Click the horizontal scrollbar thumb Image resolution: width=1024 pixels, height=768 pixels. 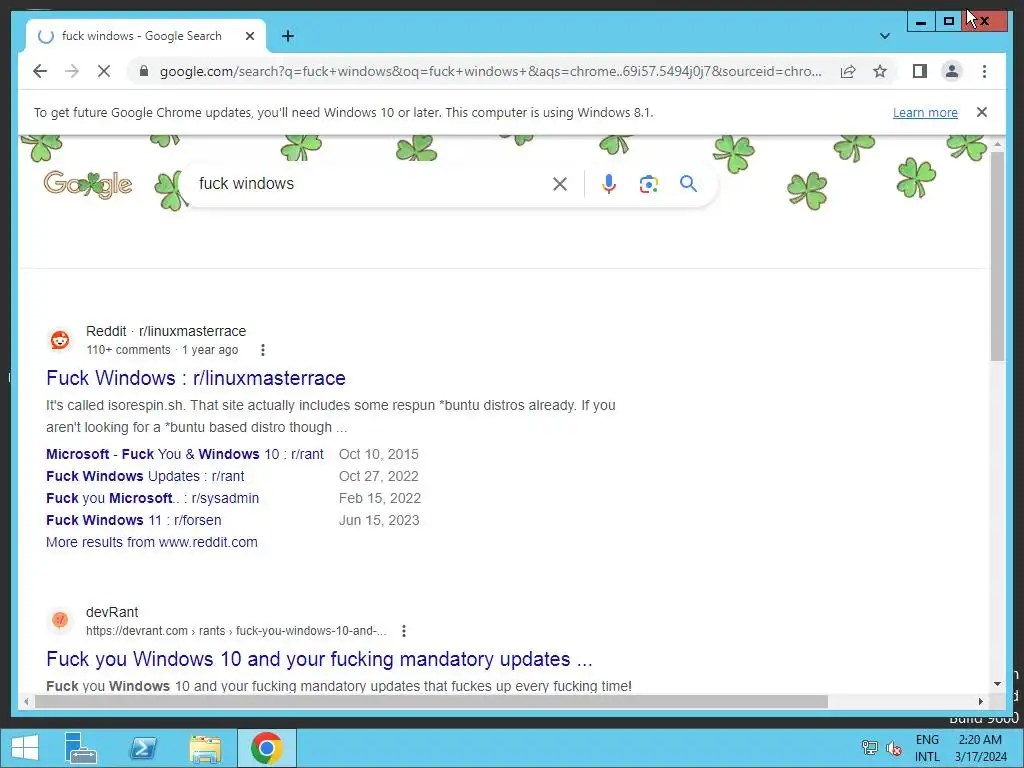(x=431, y=701)
